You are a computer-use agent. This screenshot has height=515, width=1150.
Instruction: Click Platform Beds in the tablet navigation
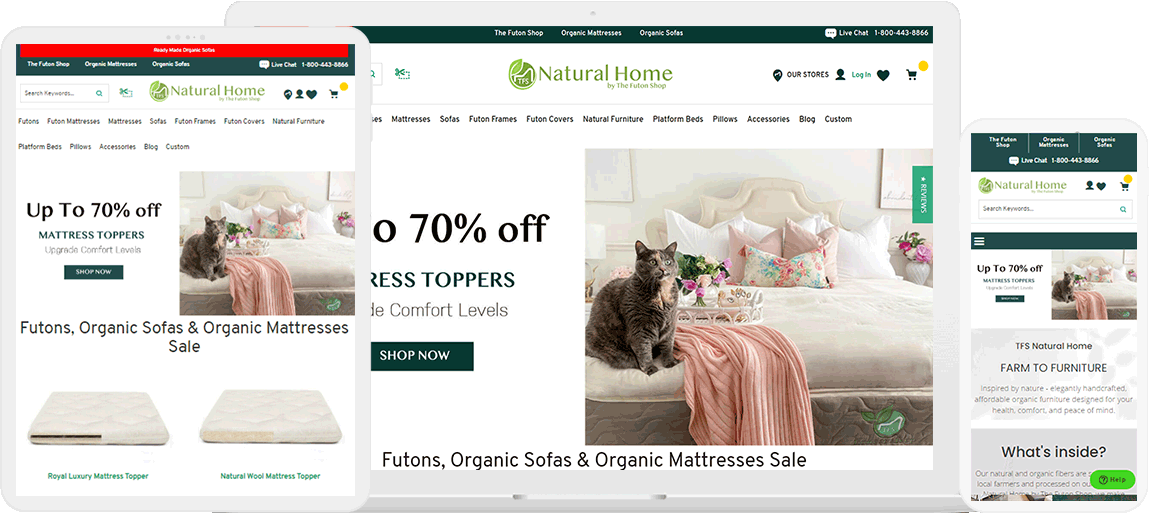click(x=40, y=147)
